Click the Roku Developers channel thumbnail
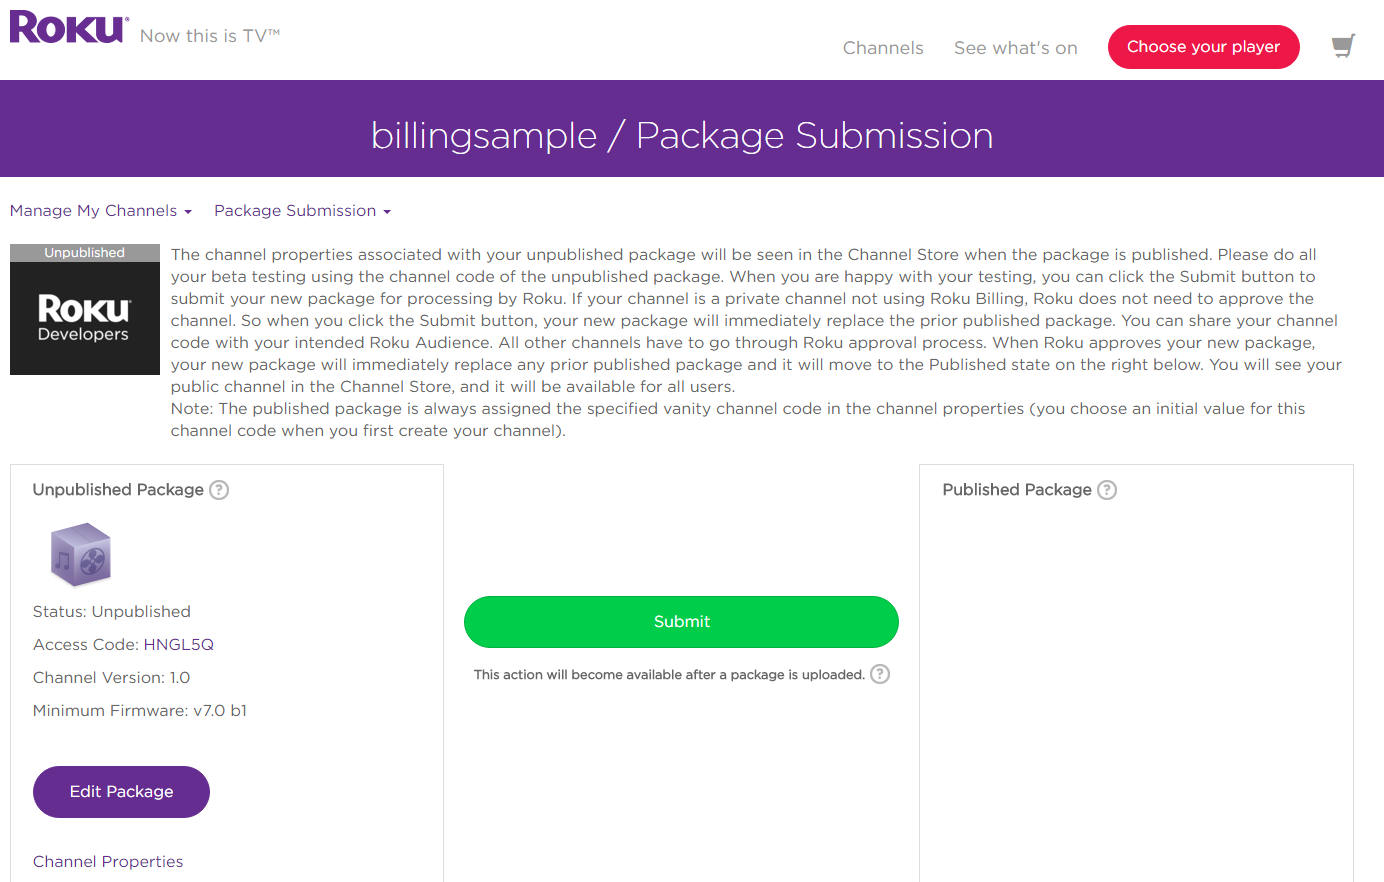 point(85,318)
